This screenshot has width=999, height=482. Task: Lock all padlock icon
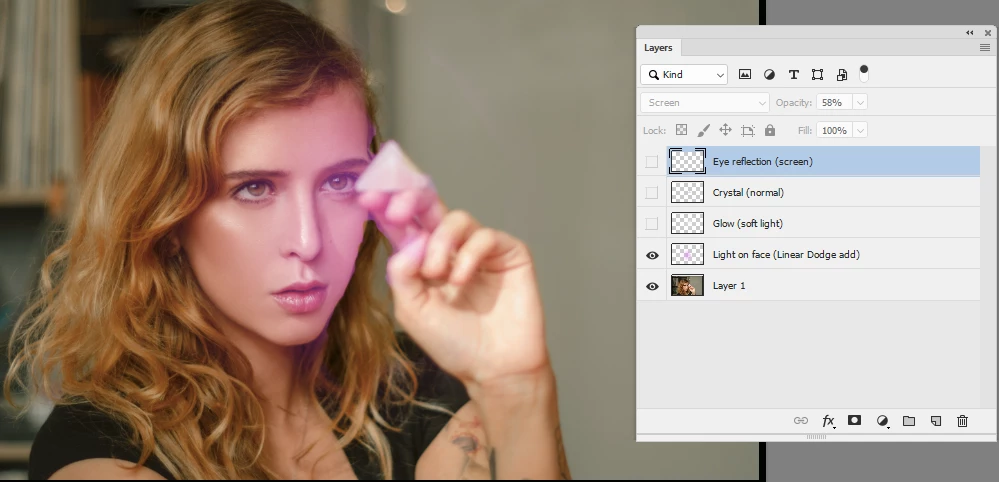point(770,130)
